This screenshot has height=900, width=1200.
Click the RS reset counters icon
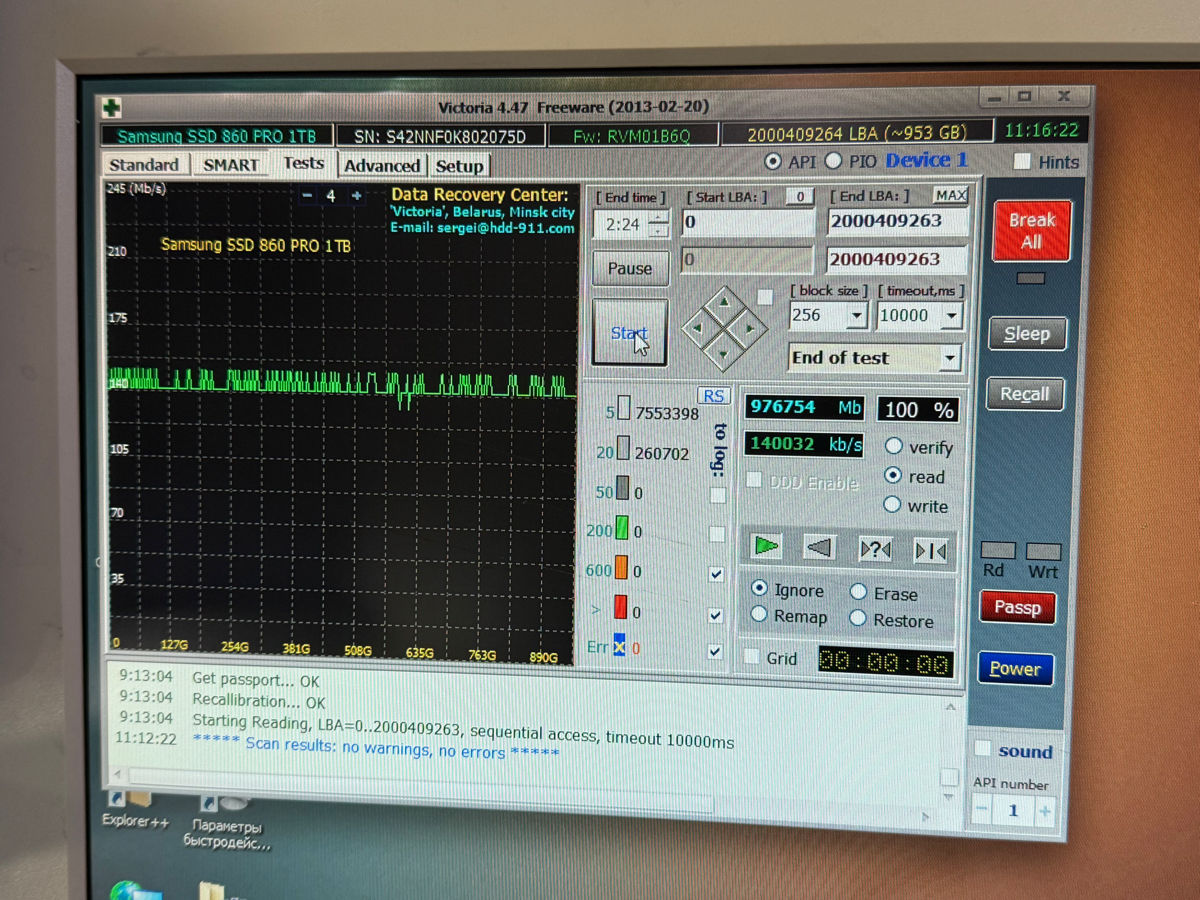[713, 396]
